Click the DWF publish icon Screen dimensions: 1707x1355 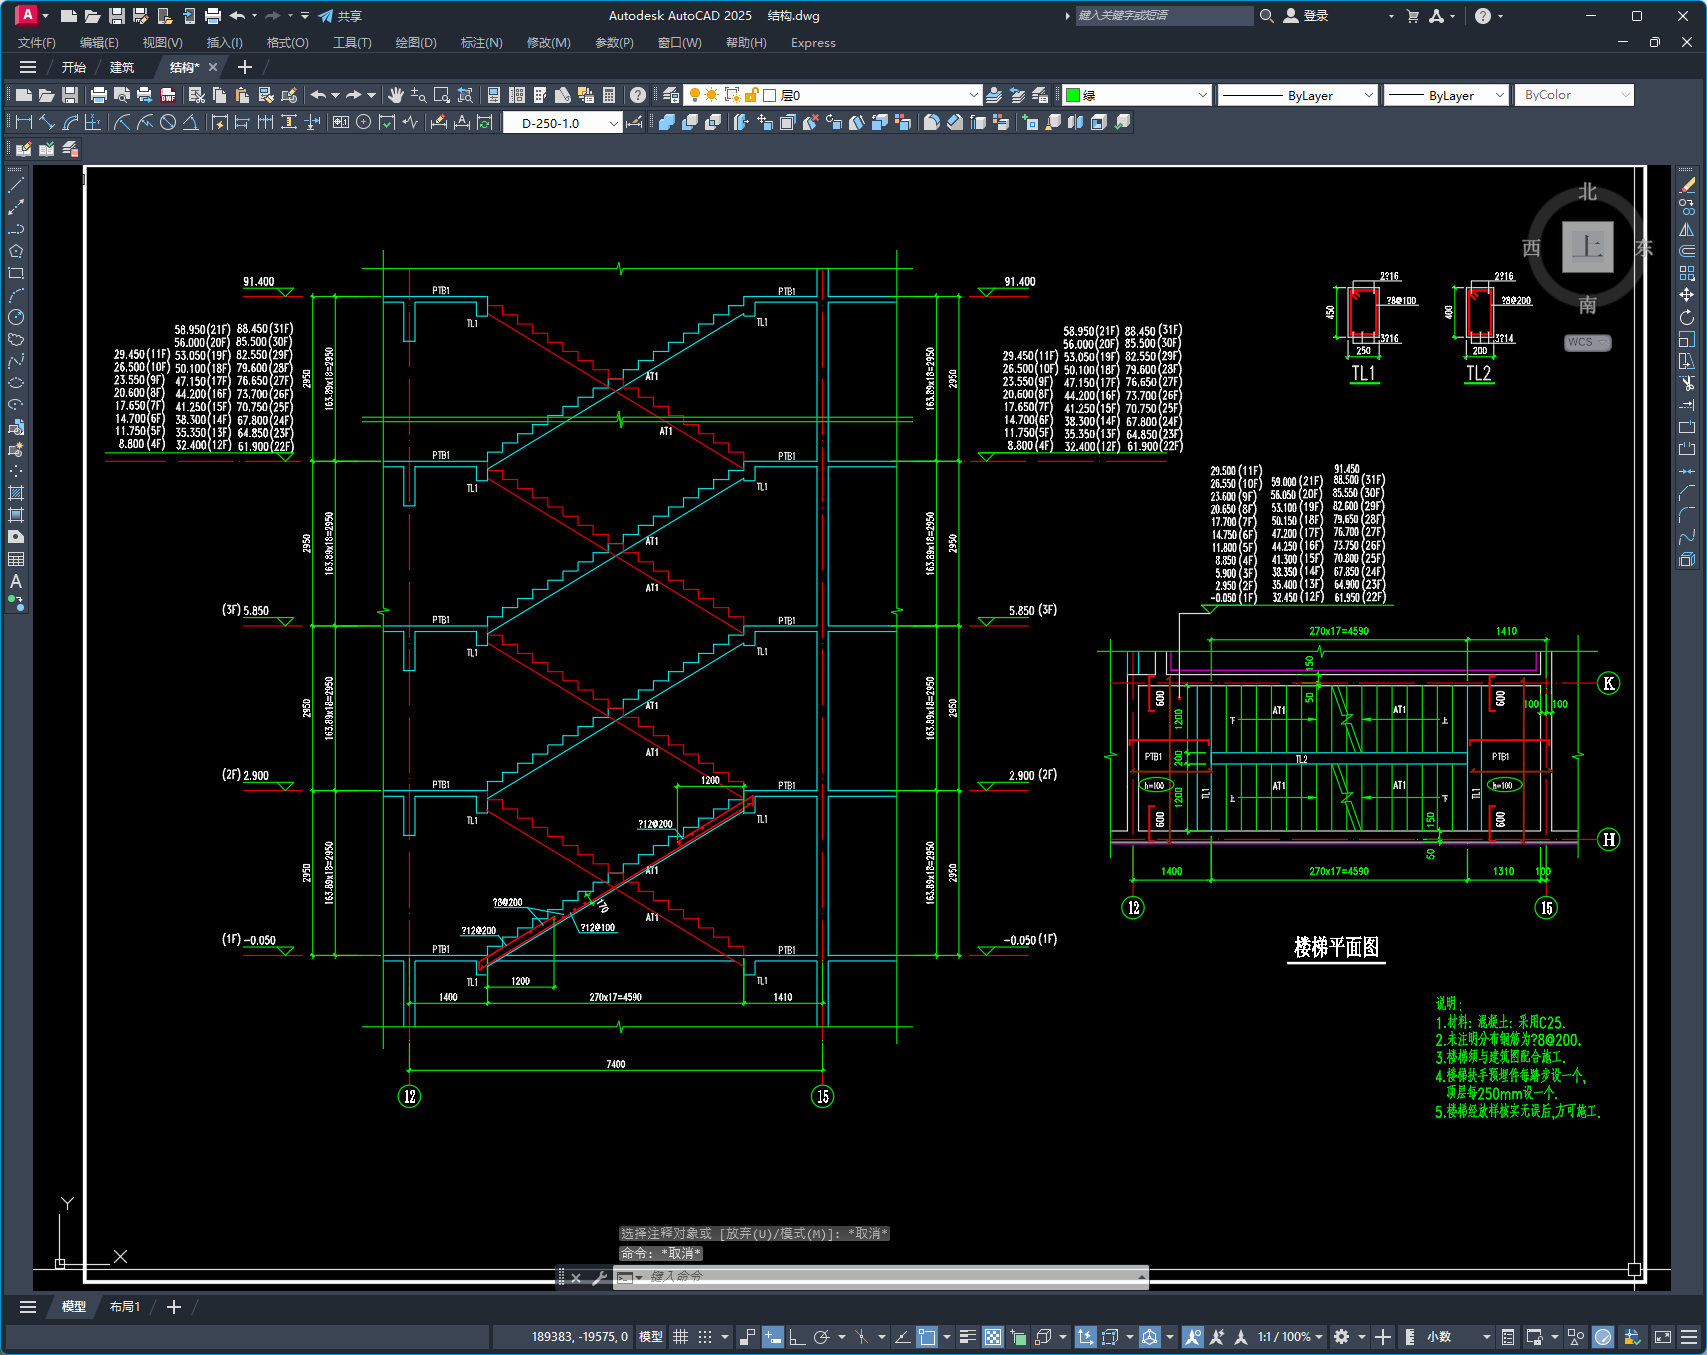tap(168, 95)
